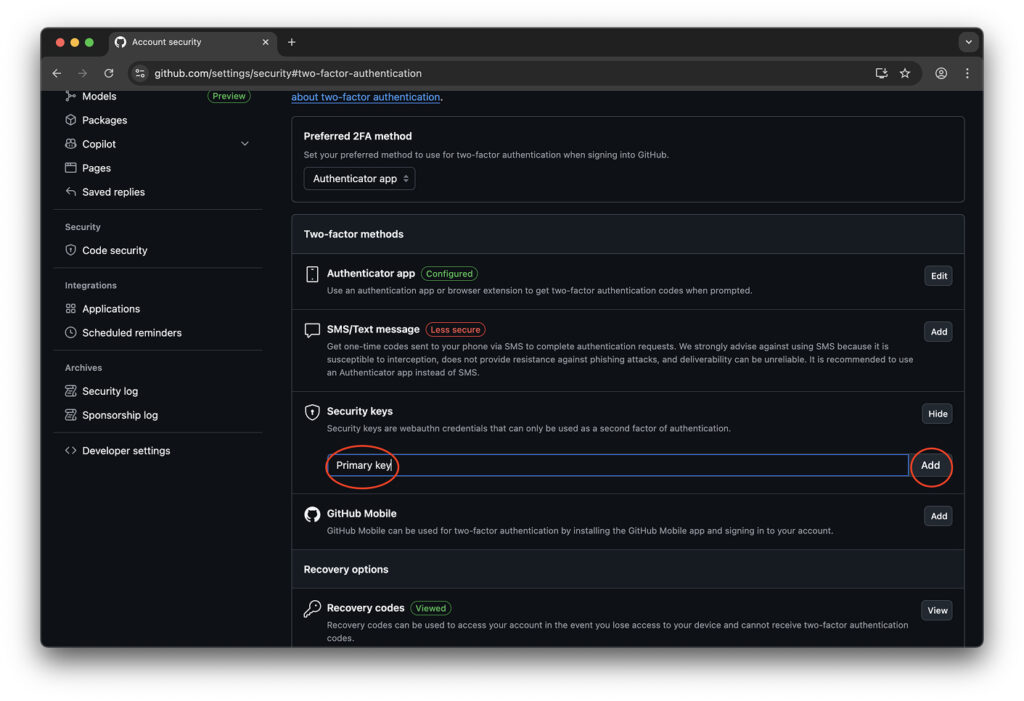Click the security key nickname input field
This screenshot has width=1024, height=701.
(617, 465)
